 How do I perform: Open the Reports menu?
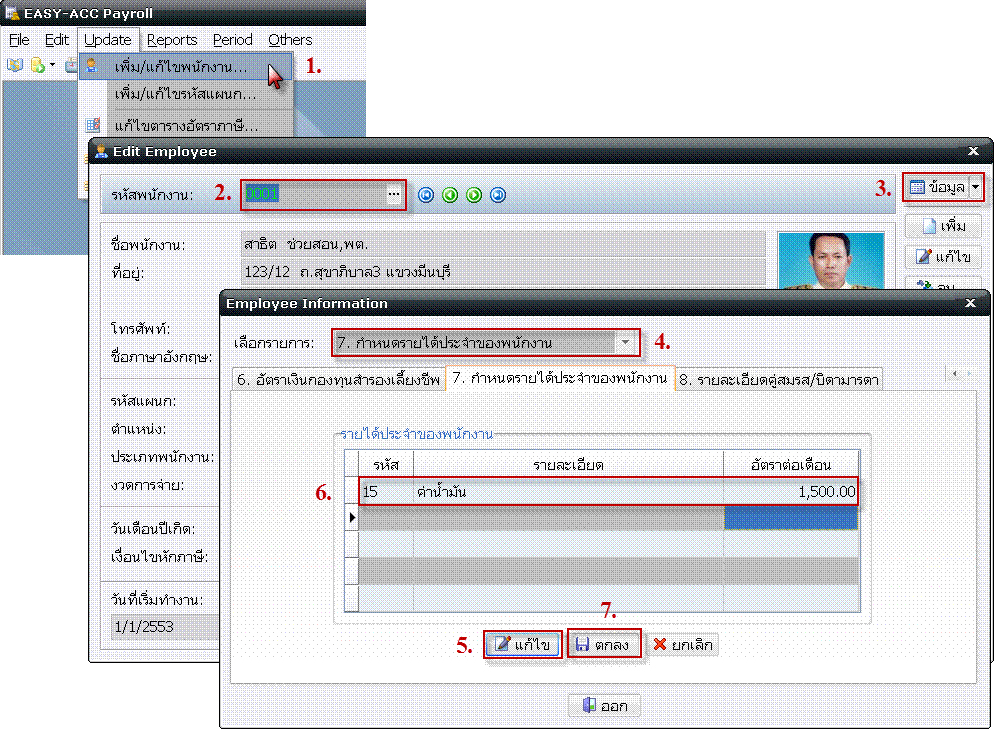(x=172, y=40)
